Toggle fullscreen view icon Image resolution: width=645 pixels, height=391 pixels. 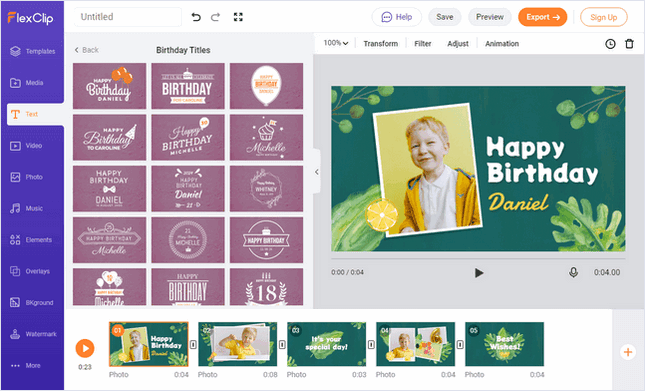[x=238, y=17]
